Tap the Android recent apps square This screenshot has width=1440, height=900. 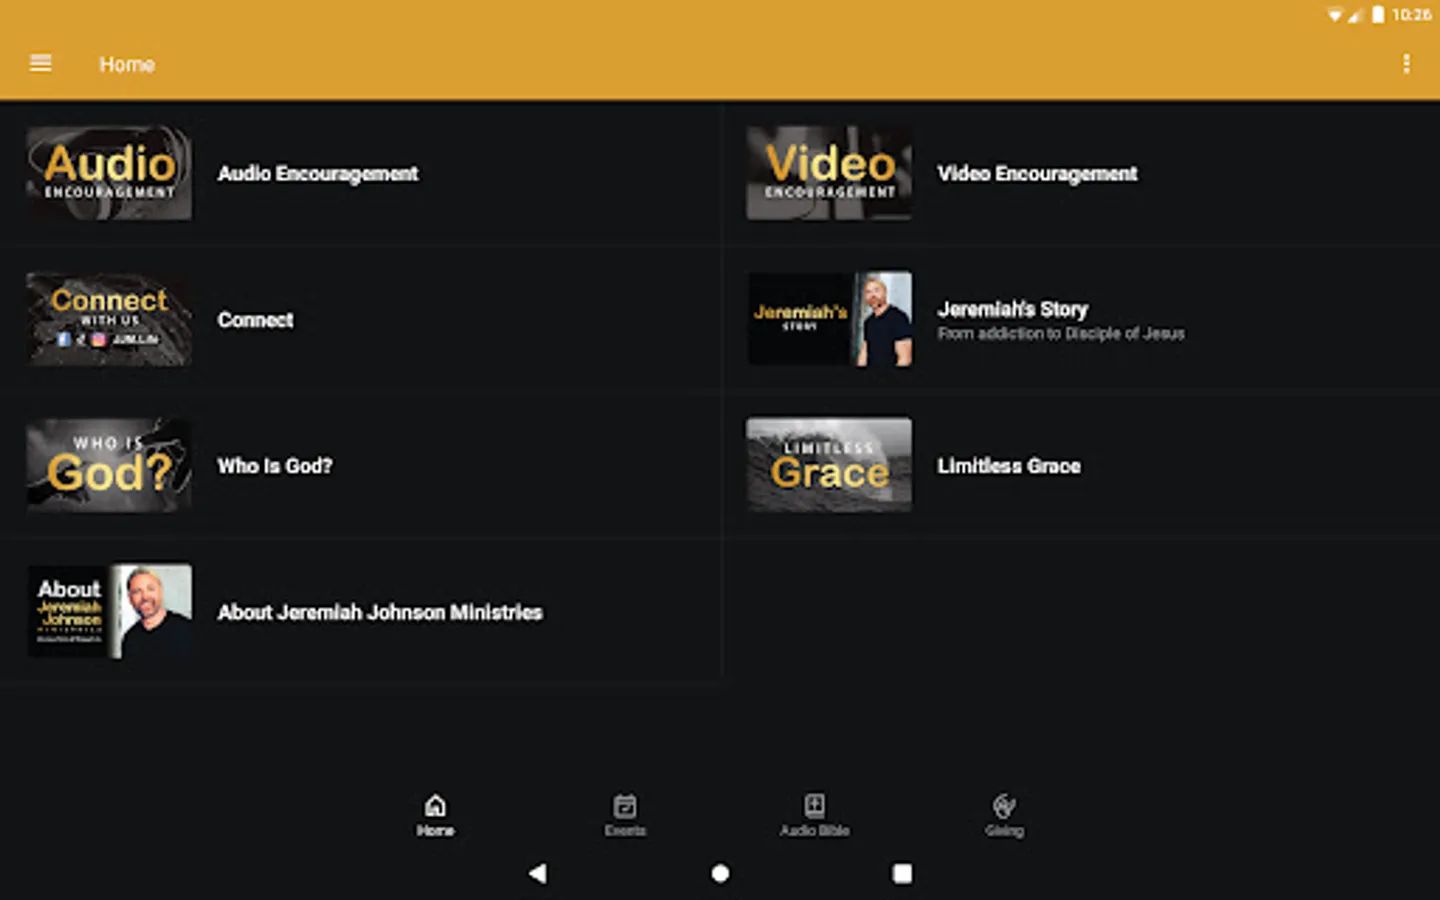(902, 873)
